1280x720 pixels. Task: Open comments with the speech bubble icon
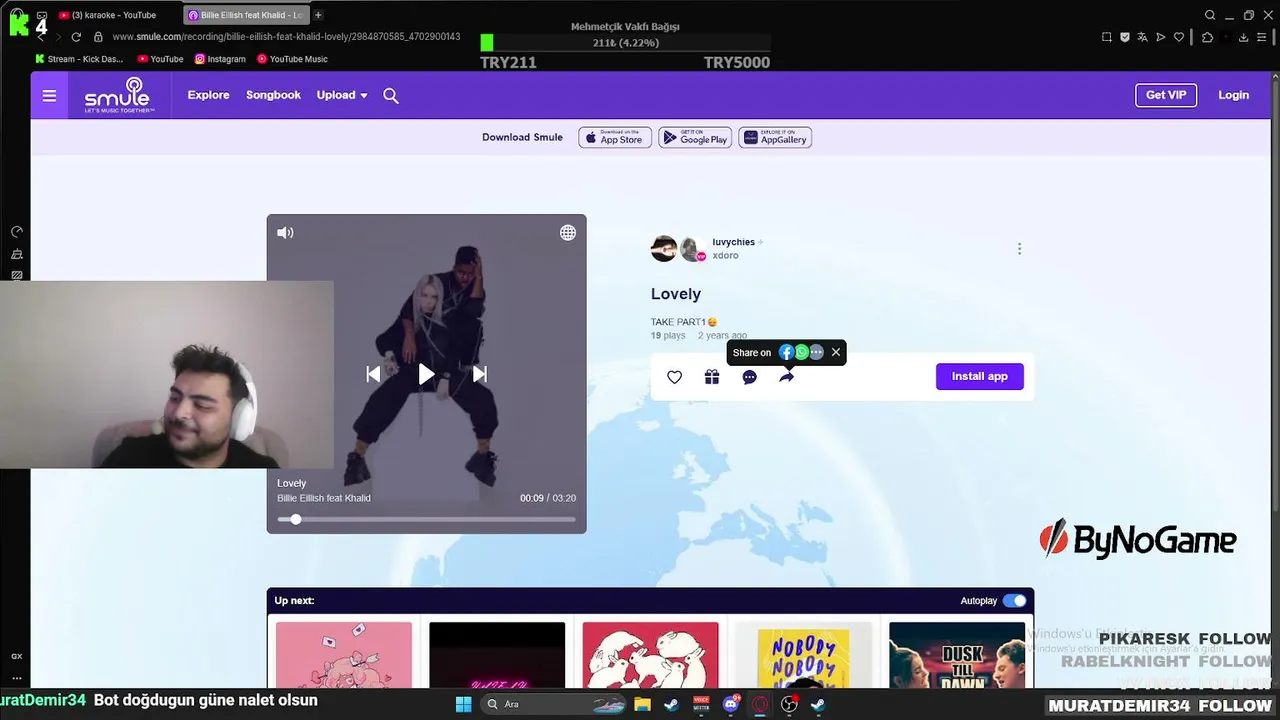(x=750, y=377)
